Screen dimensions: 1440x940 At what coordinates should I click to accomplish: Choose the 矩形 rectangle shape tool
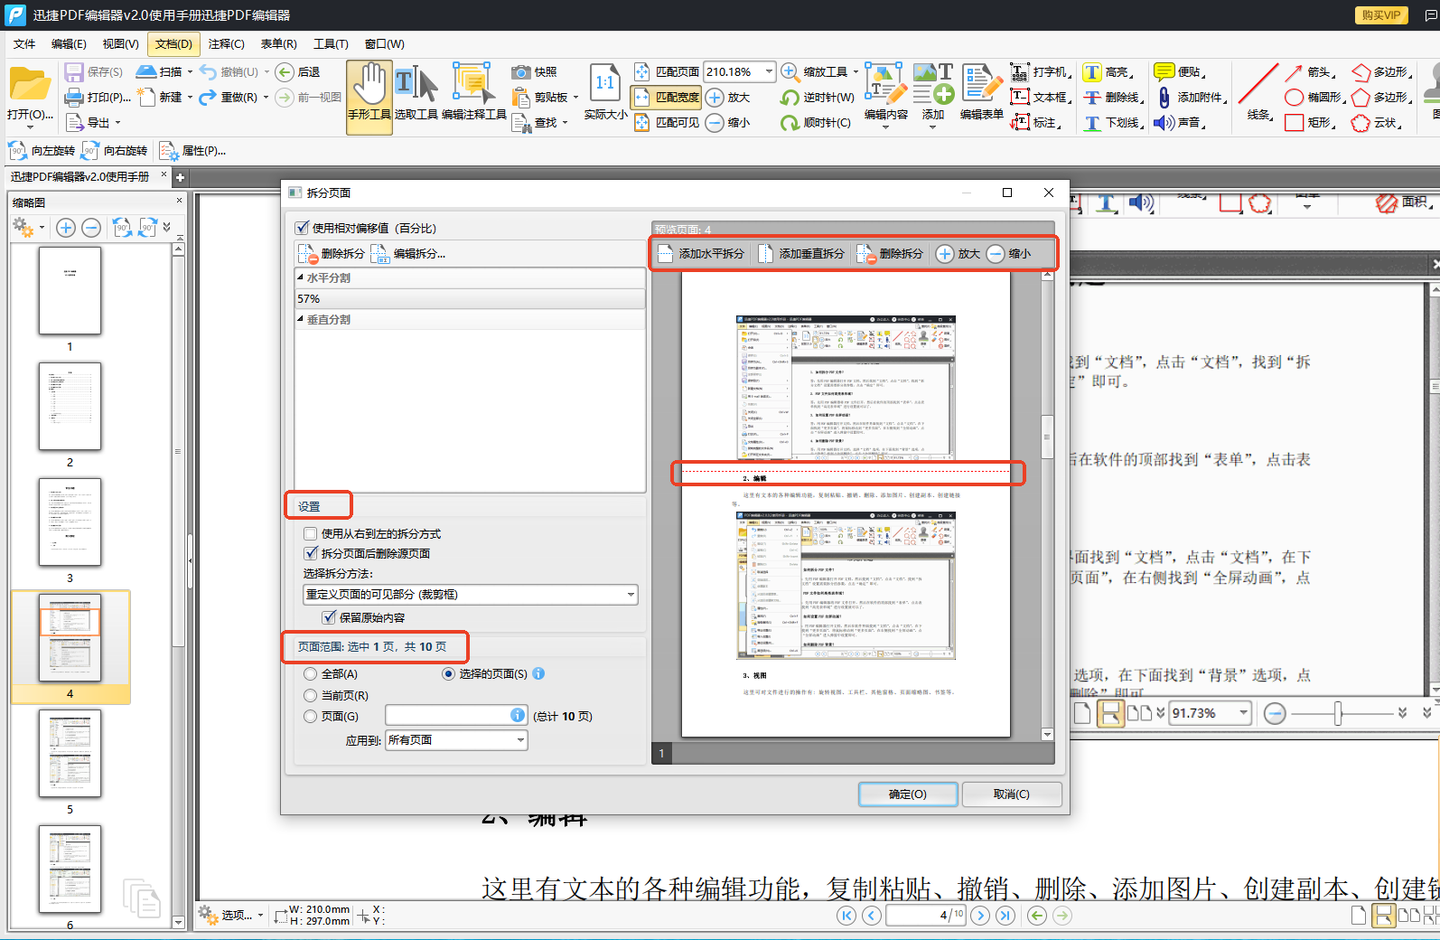(1309, 122)
